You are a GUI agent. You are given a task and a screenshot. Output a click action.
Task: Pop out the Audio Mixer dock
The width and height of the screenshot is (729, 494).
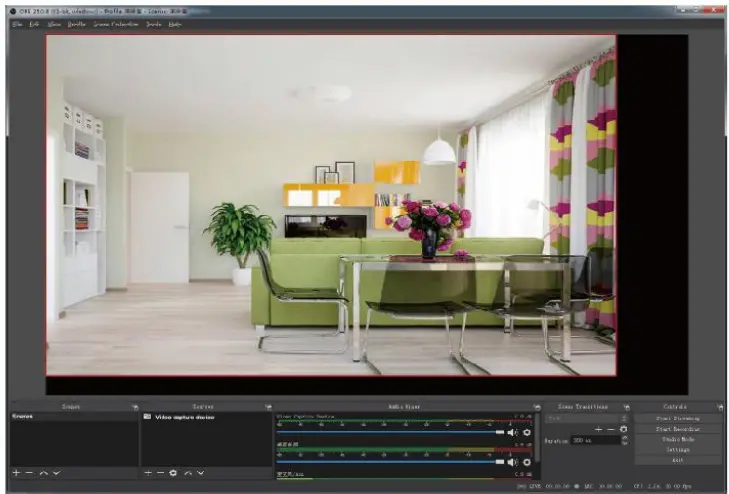pyautogui.click(x=537, y=407)
